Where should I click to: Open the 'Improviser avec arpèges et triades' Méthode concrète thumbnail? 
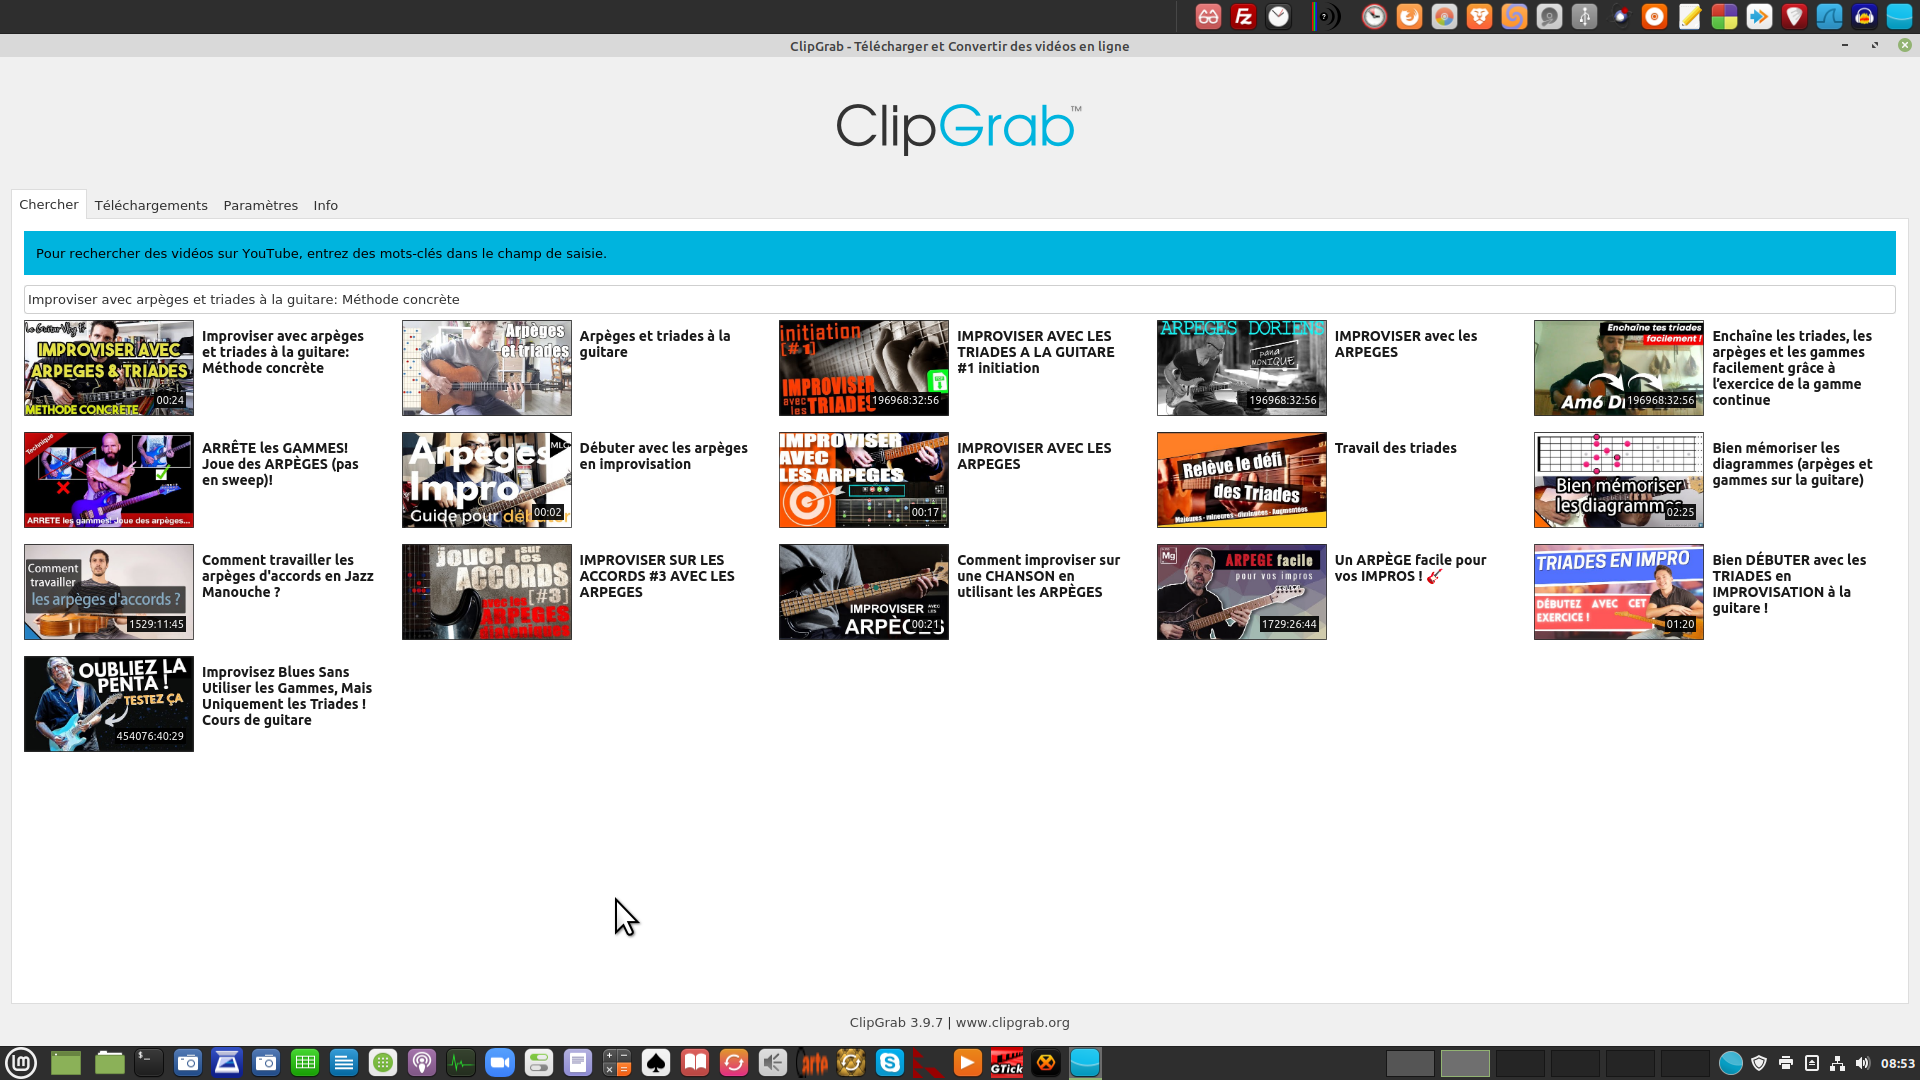pos(109,368)
